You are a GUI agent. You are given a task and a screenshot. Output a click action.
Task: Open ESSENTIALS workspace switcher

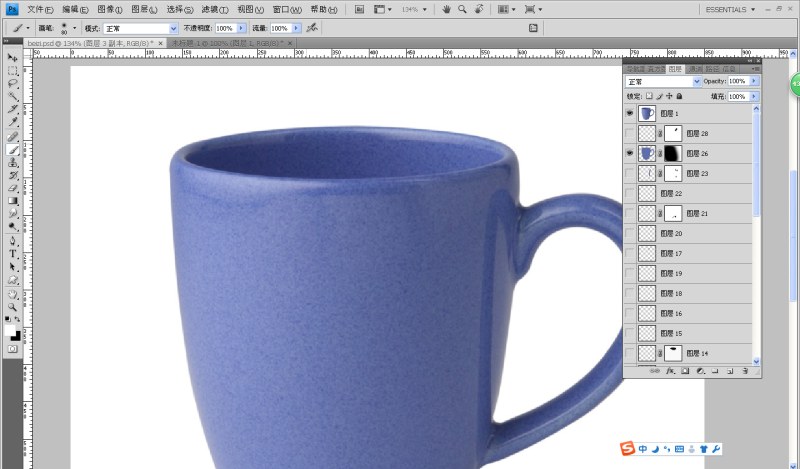[730, 9]
